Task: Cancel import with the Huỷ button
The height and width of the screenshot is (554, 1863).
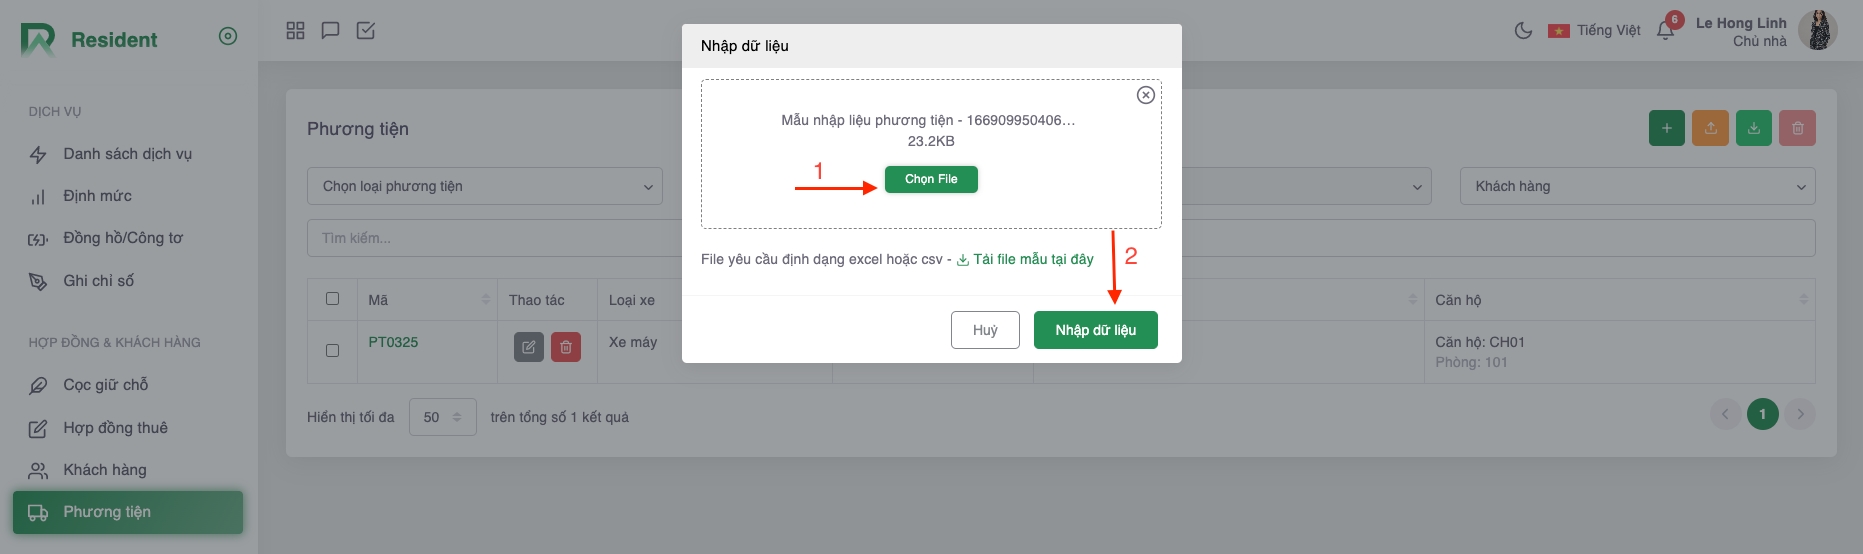Action: coord(985,330)
